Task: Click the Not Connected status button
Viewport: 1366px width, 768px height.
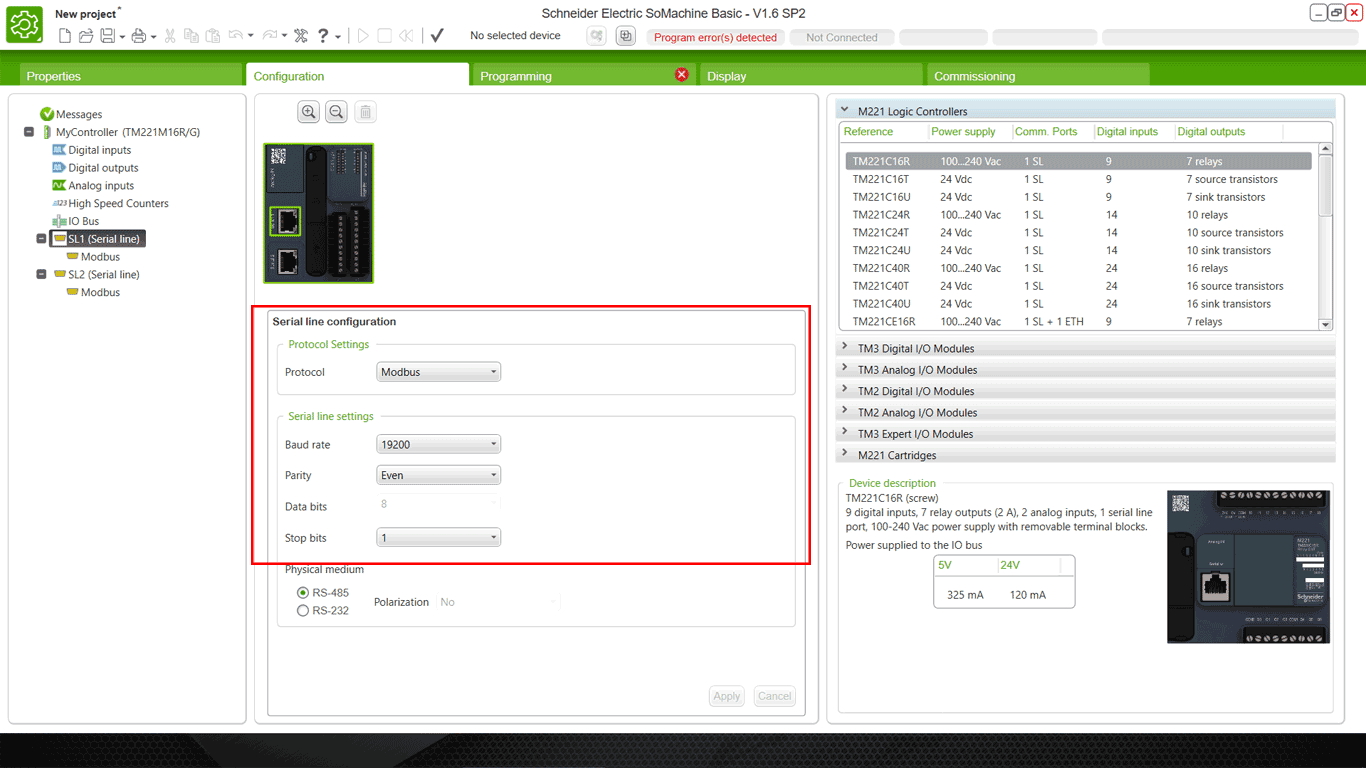Action: click(x=842, y=37)
